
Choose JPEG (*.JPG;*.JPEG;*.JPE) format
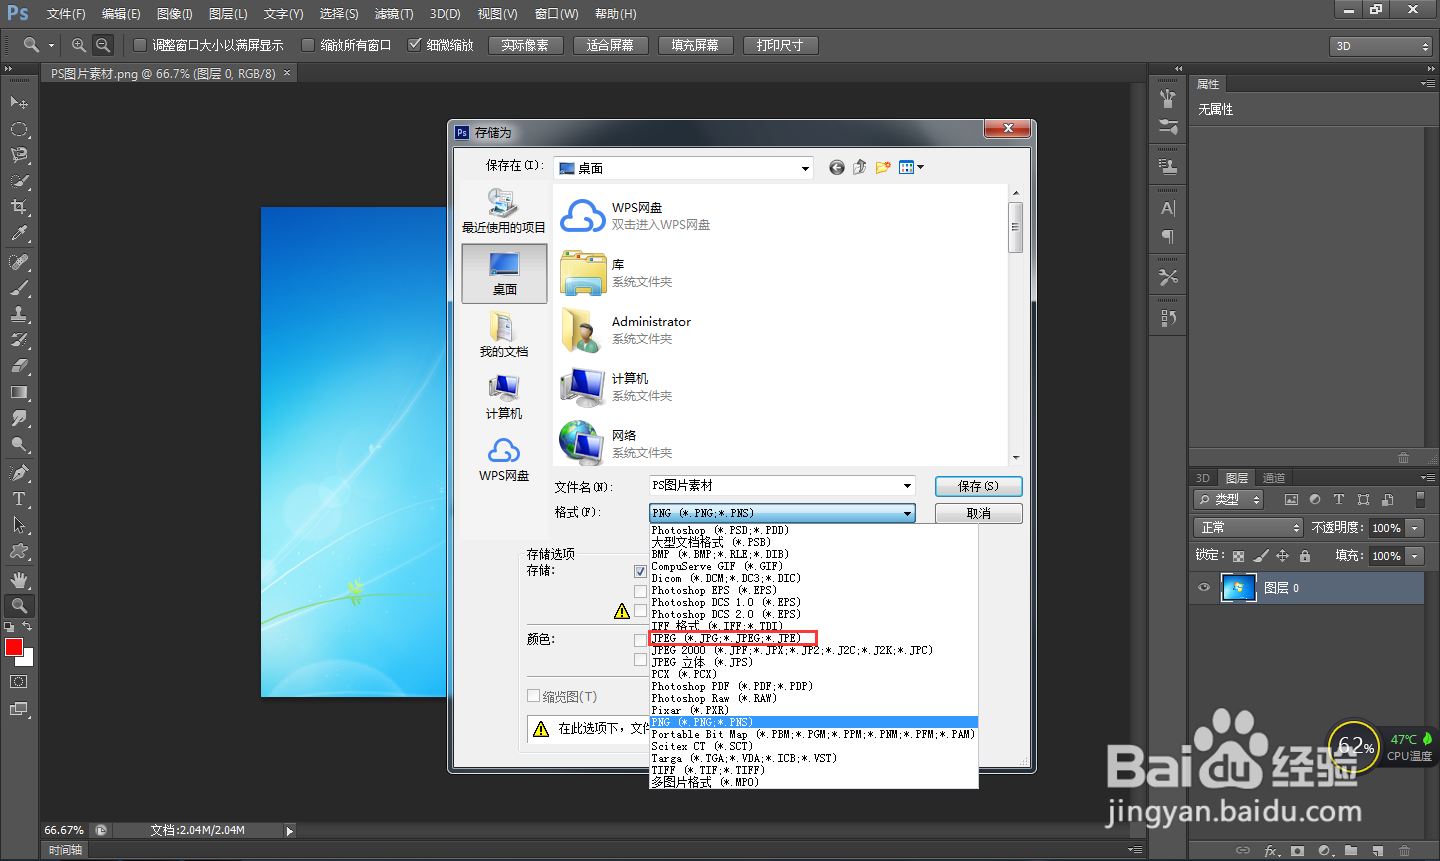(733, 638)
